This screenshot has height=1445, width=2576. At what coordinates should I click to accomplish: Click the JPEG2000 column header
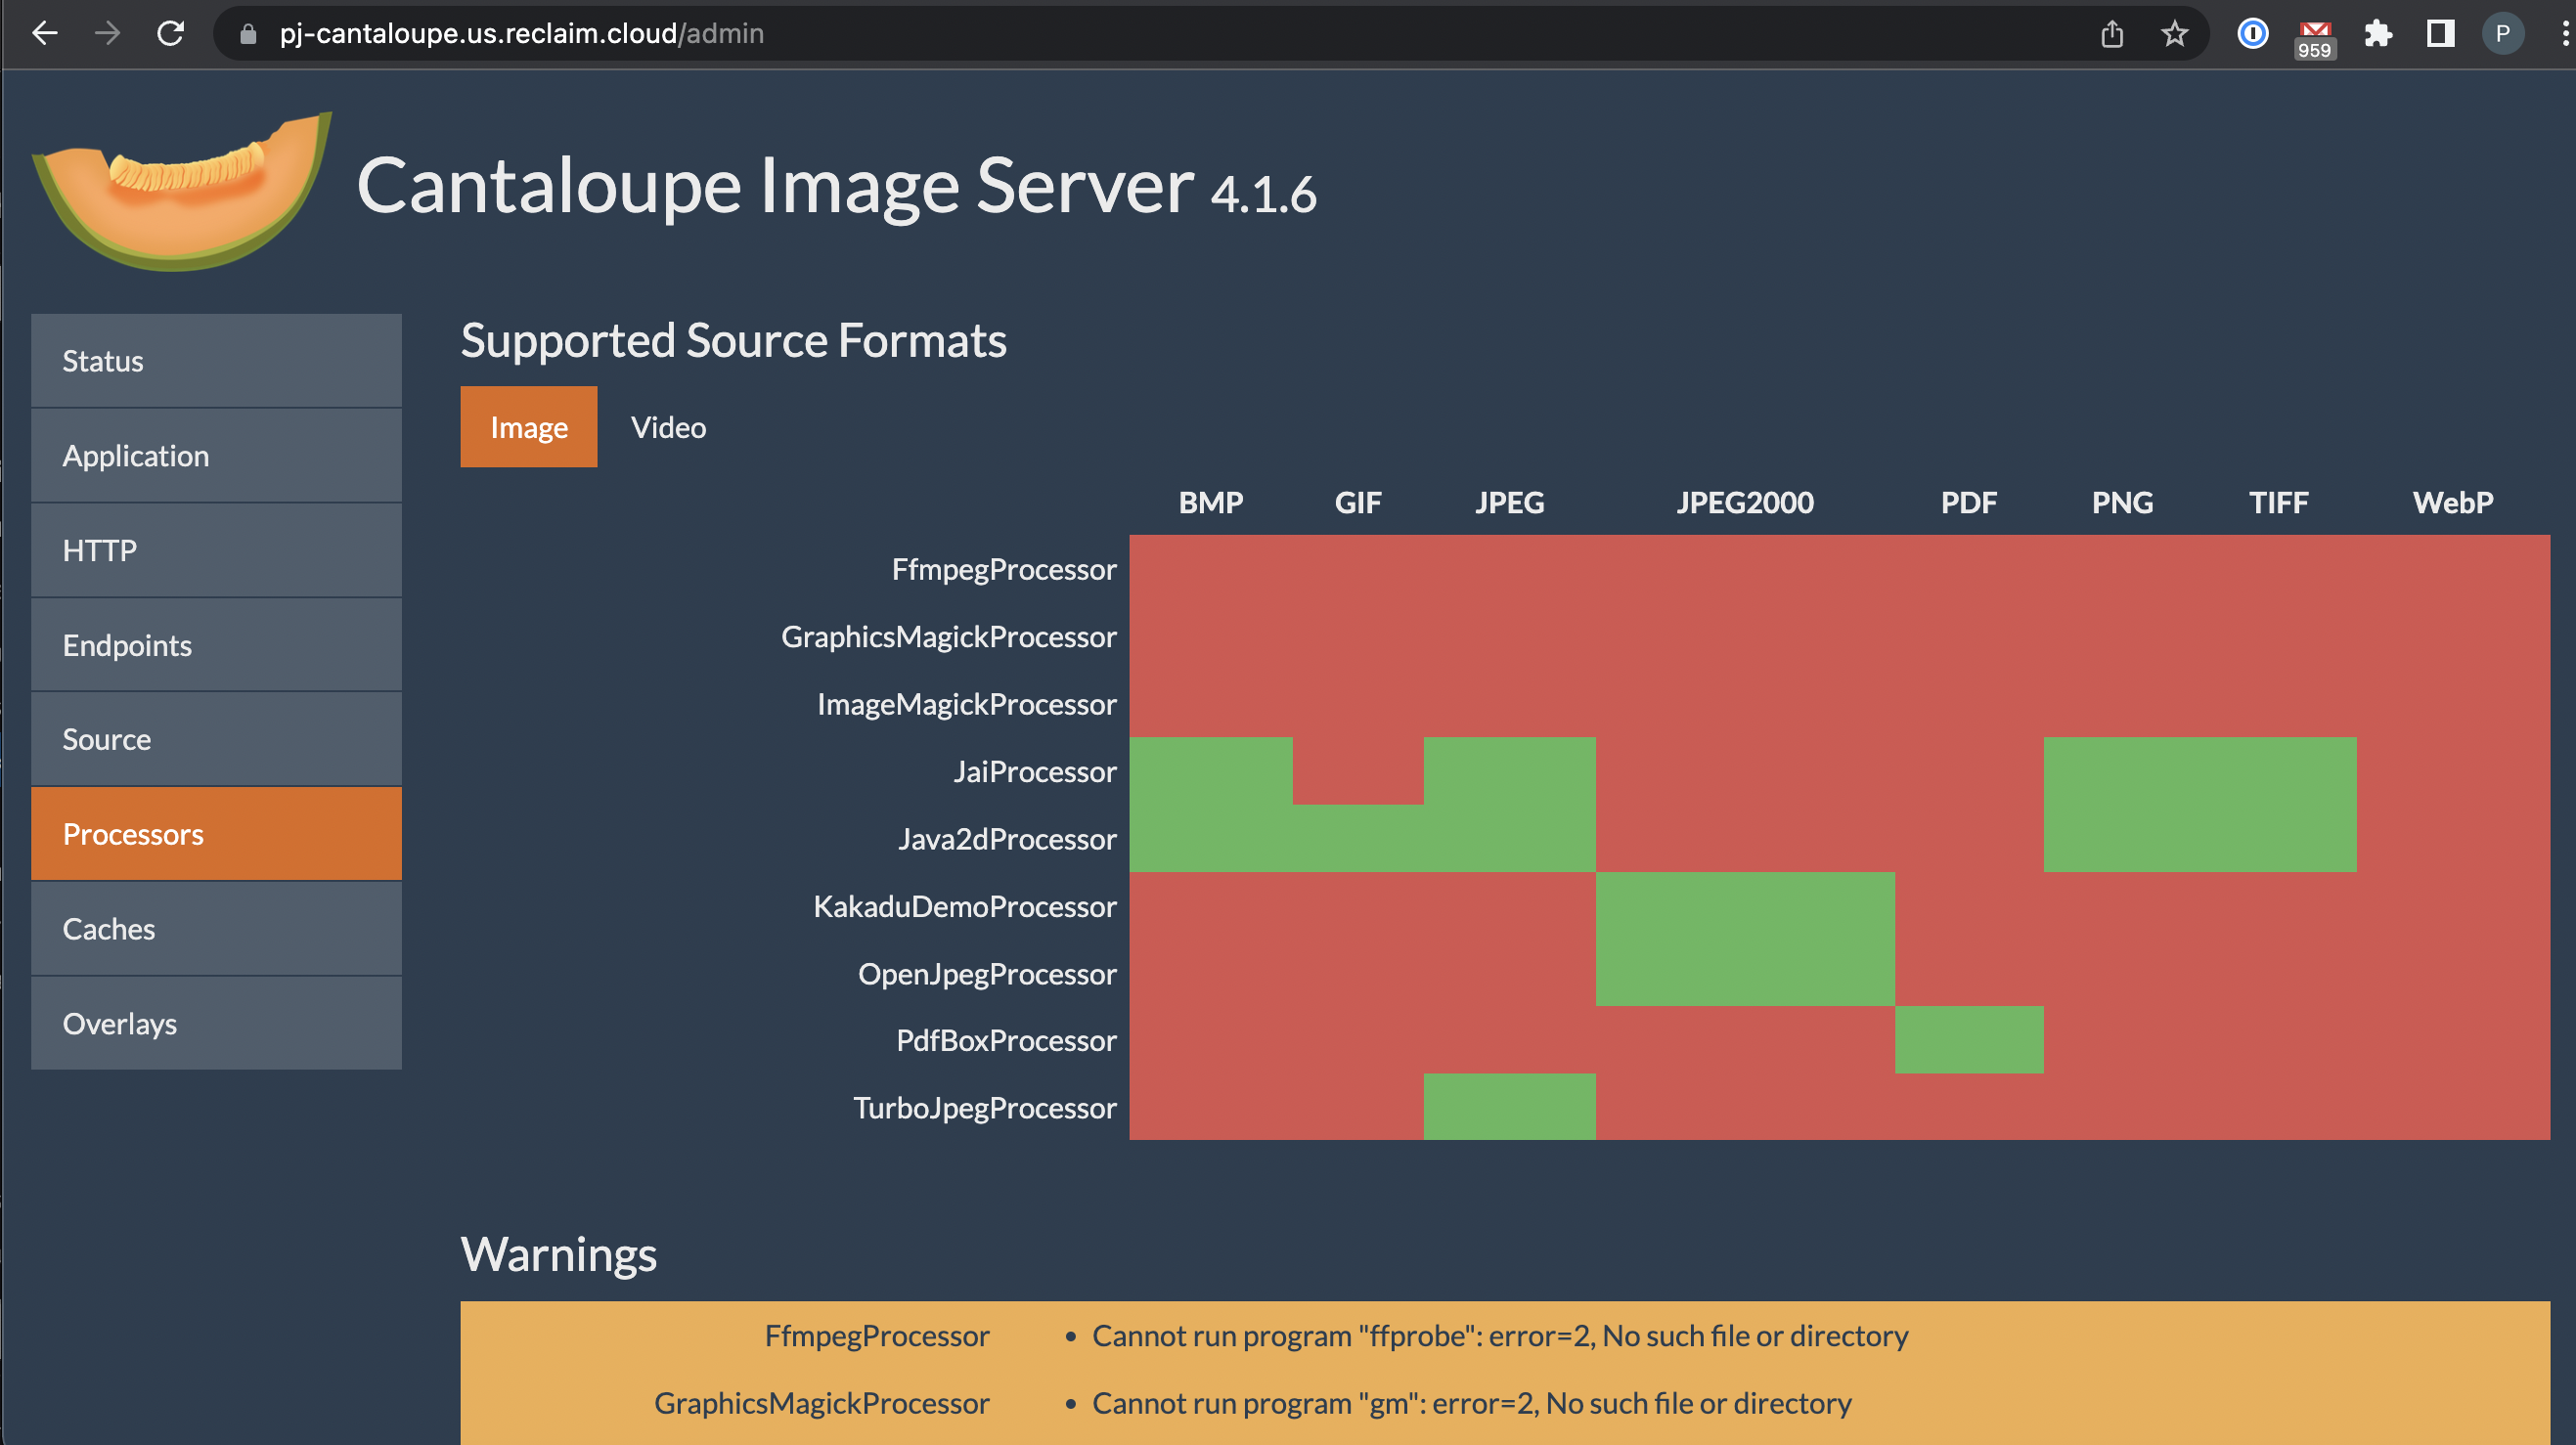[1745, 502]
